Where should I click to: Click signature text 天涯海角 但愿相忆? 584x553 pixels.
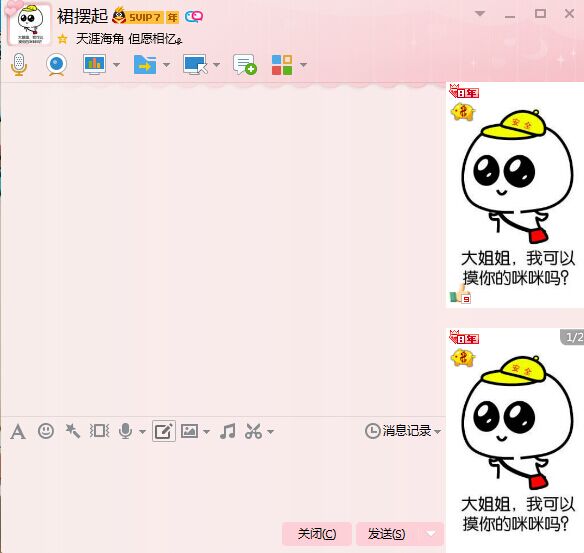click(129, 39)
